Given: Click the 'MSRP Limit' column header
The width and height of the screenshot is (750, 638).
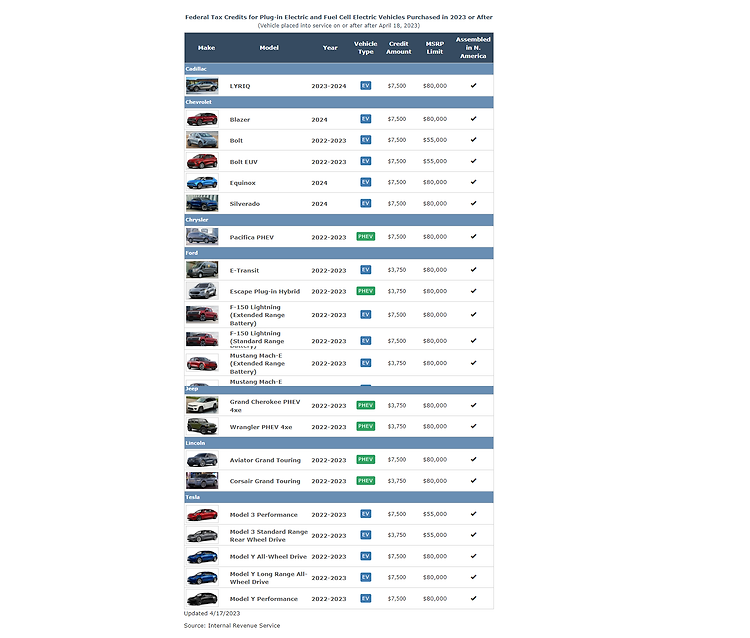Looking at the screenshot, I should 435,48.
